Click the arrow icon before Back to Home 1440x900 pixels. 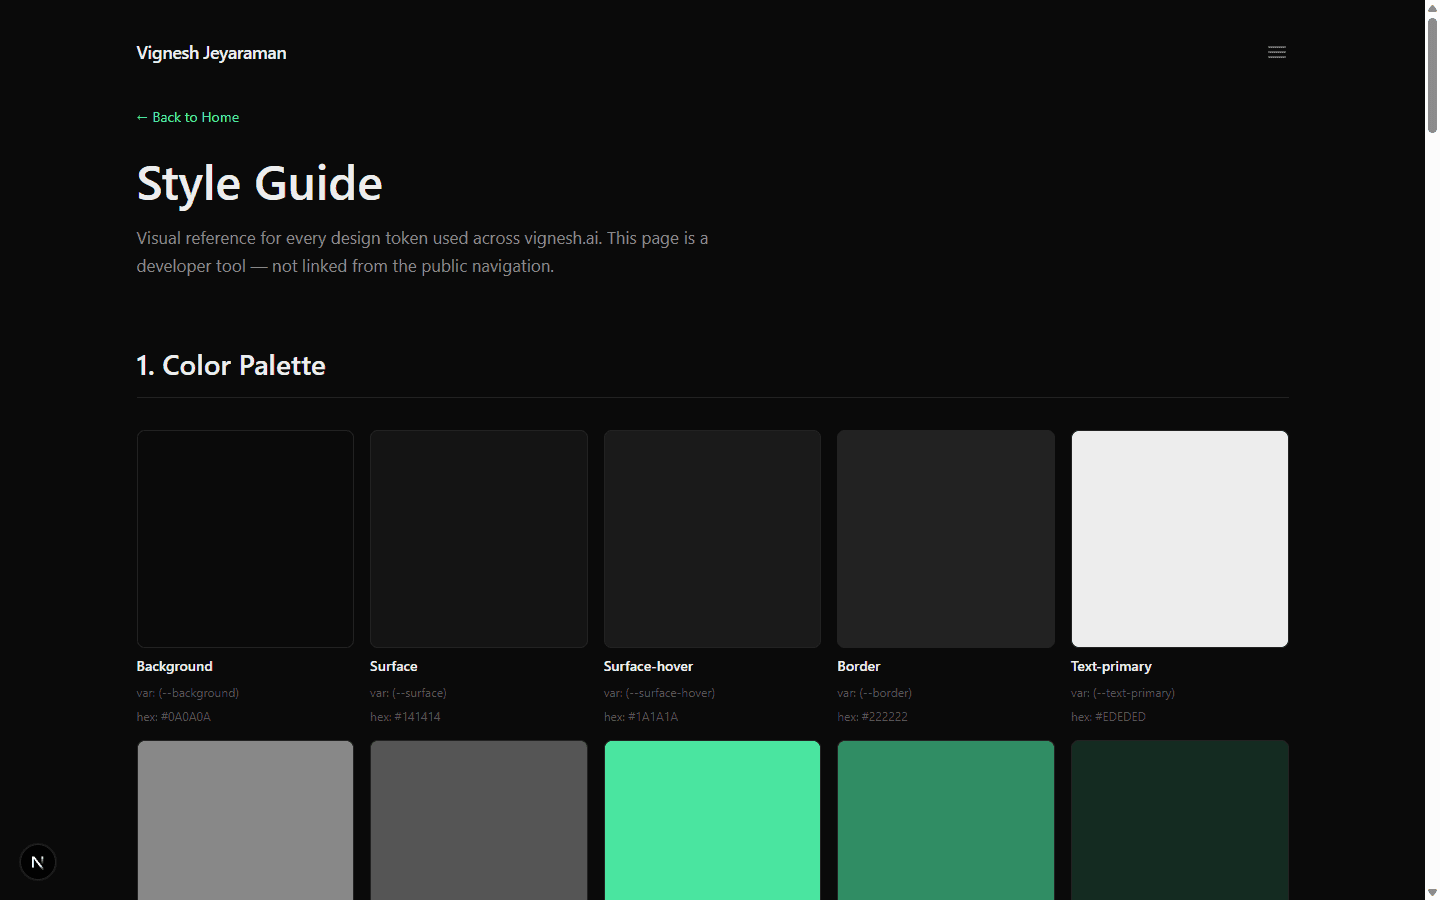click(141, 117)
